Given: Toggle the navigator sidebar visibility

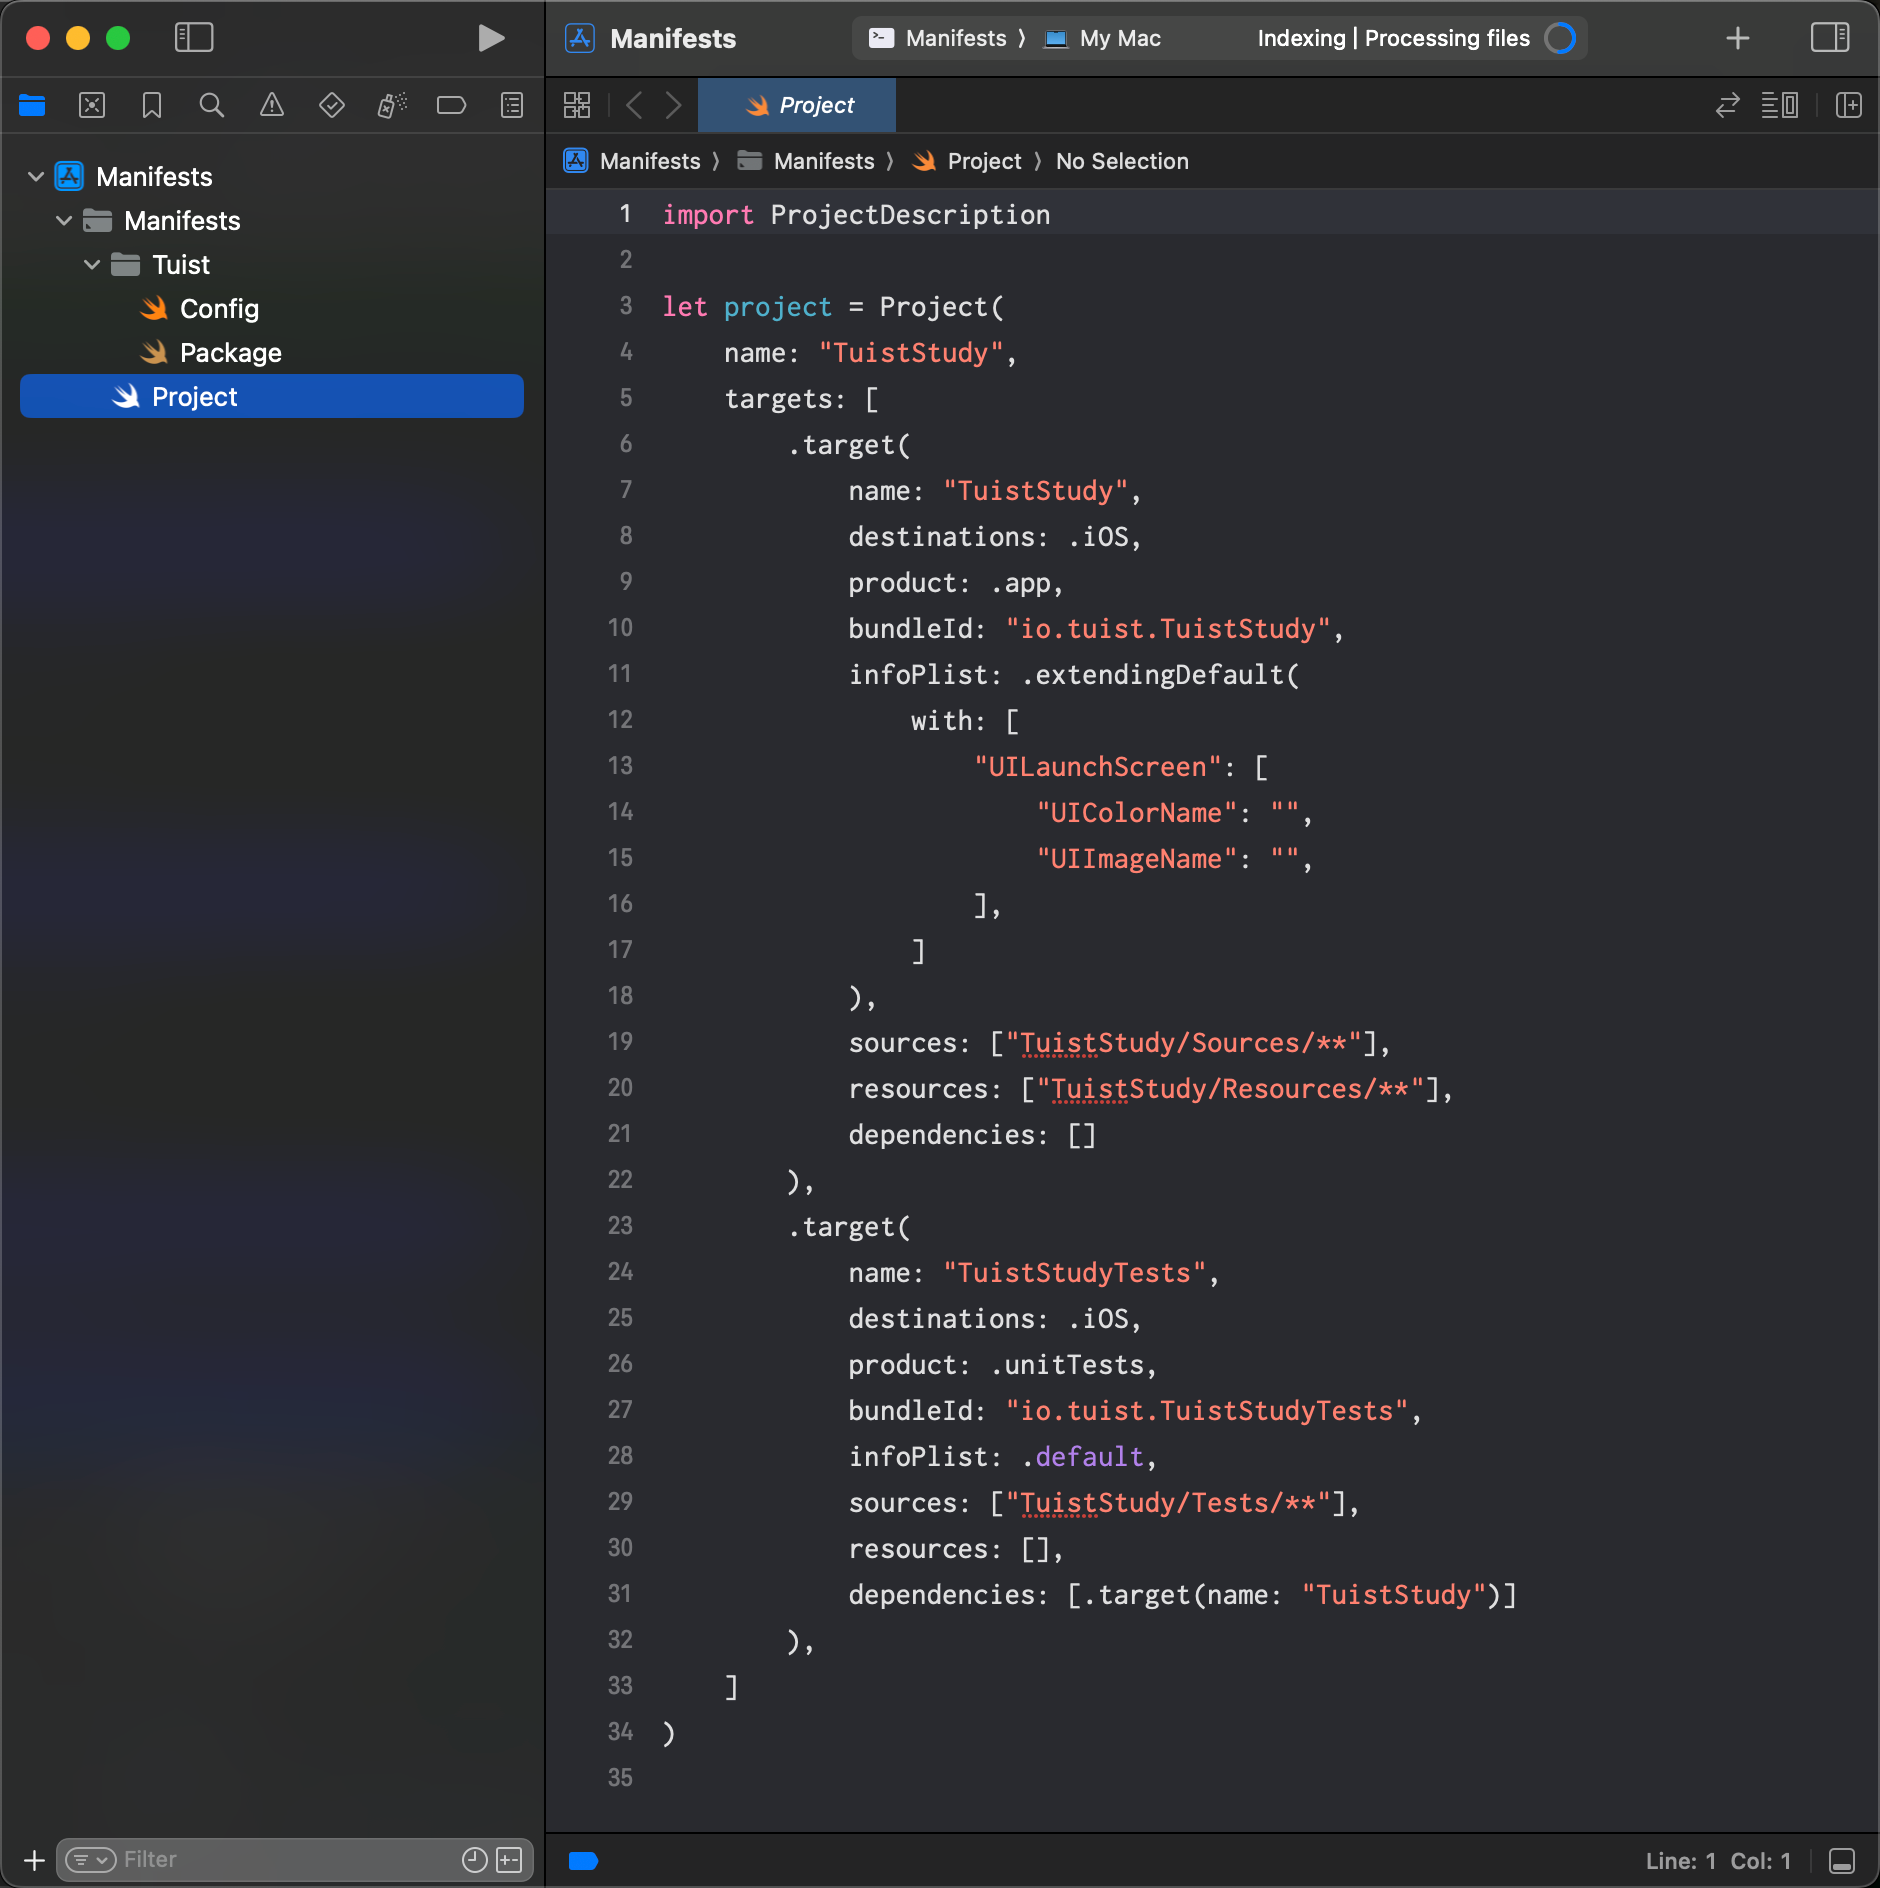Looking at the screenshot, I should [x=194, y=38].
